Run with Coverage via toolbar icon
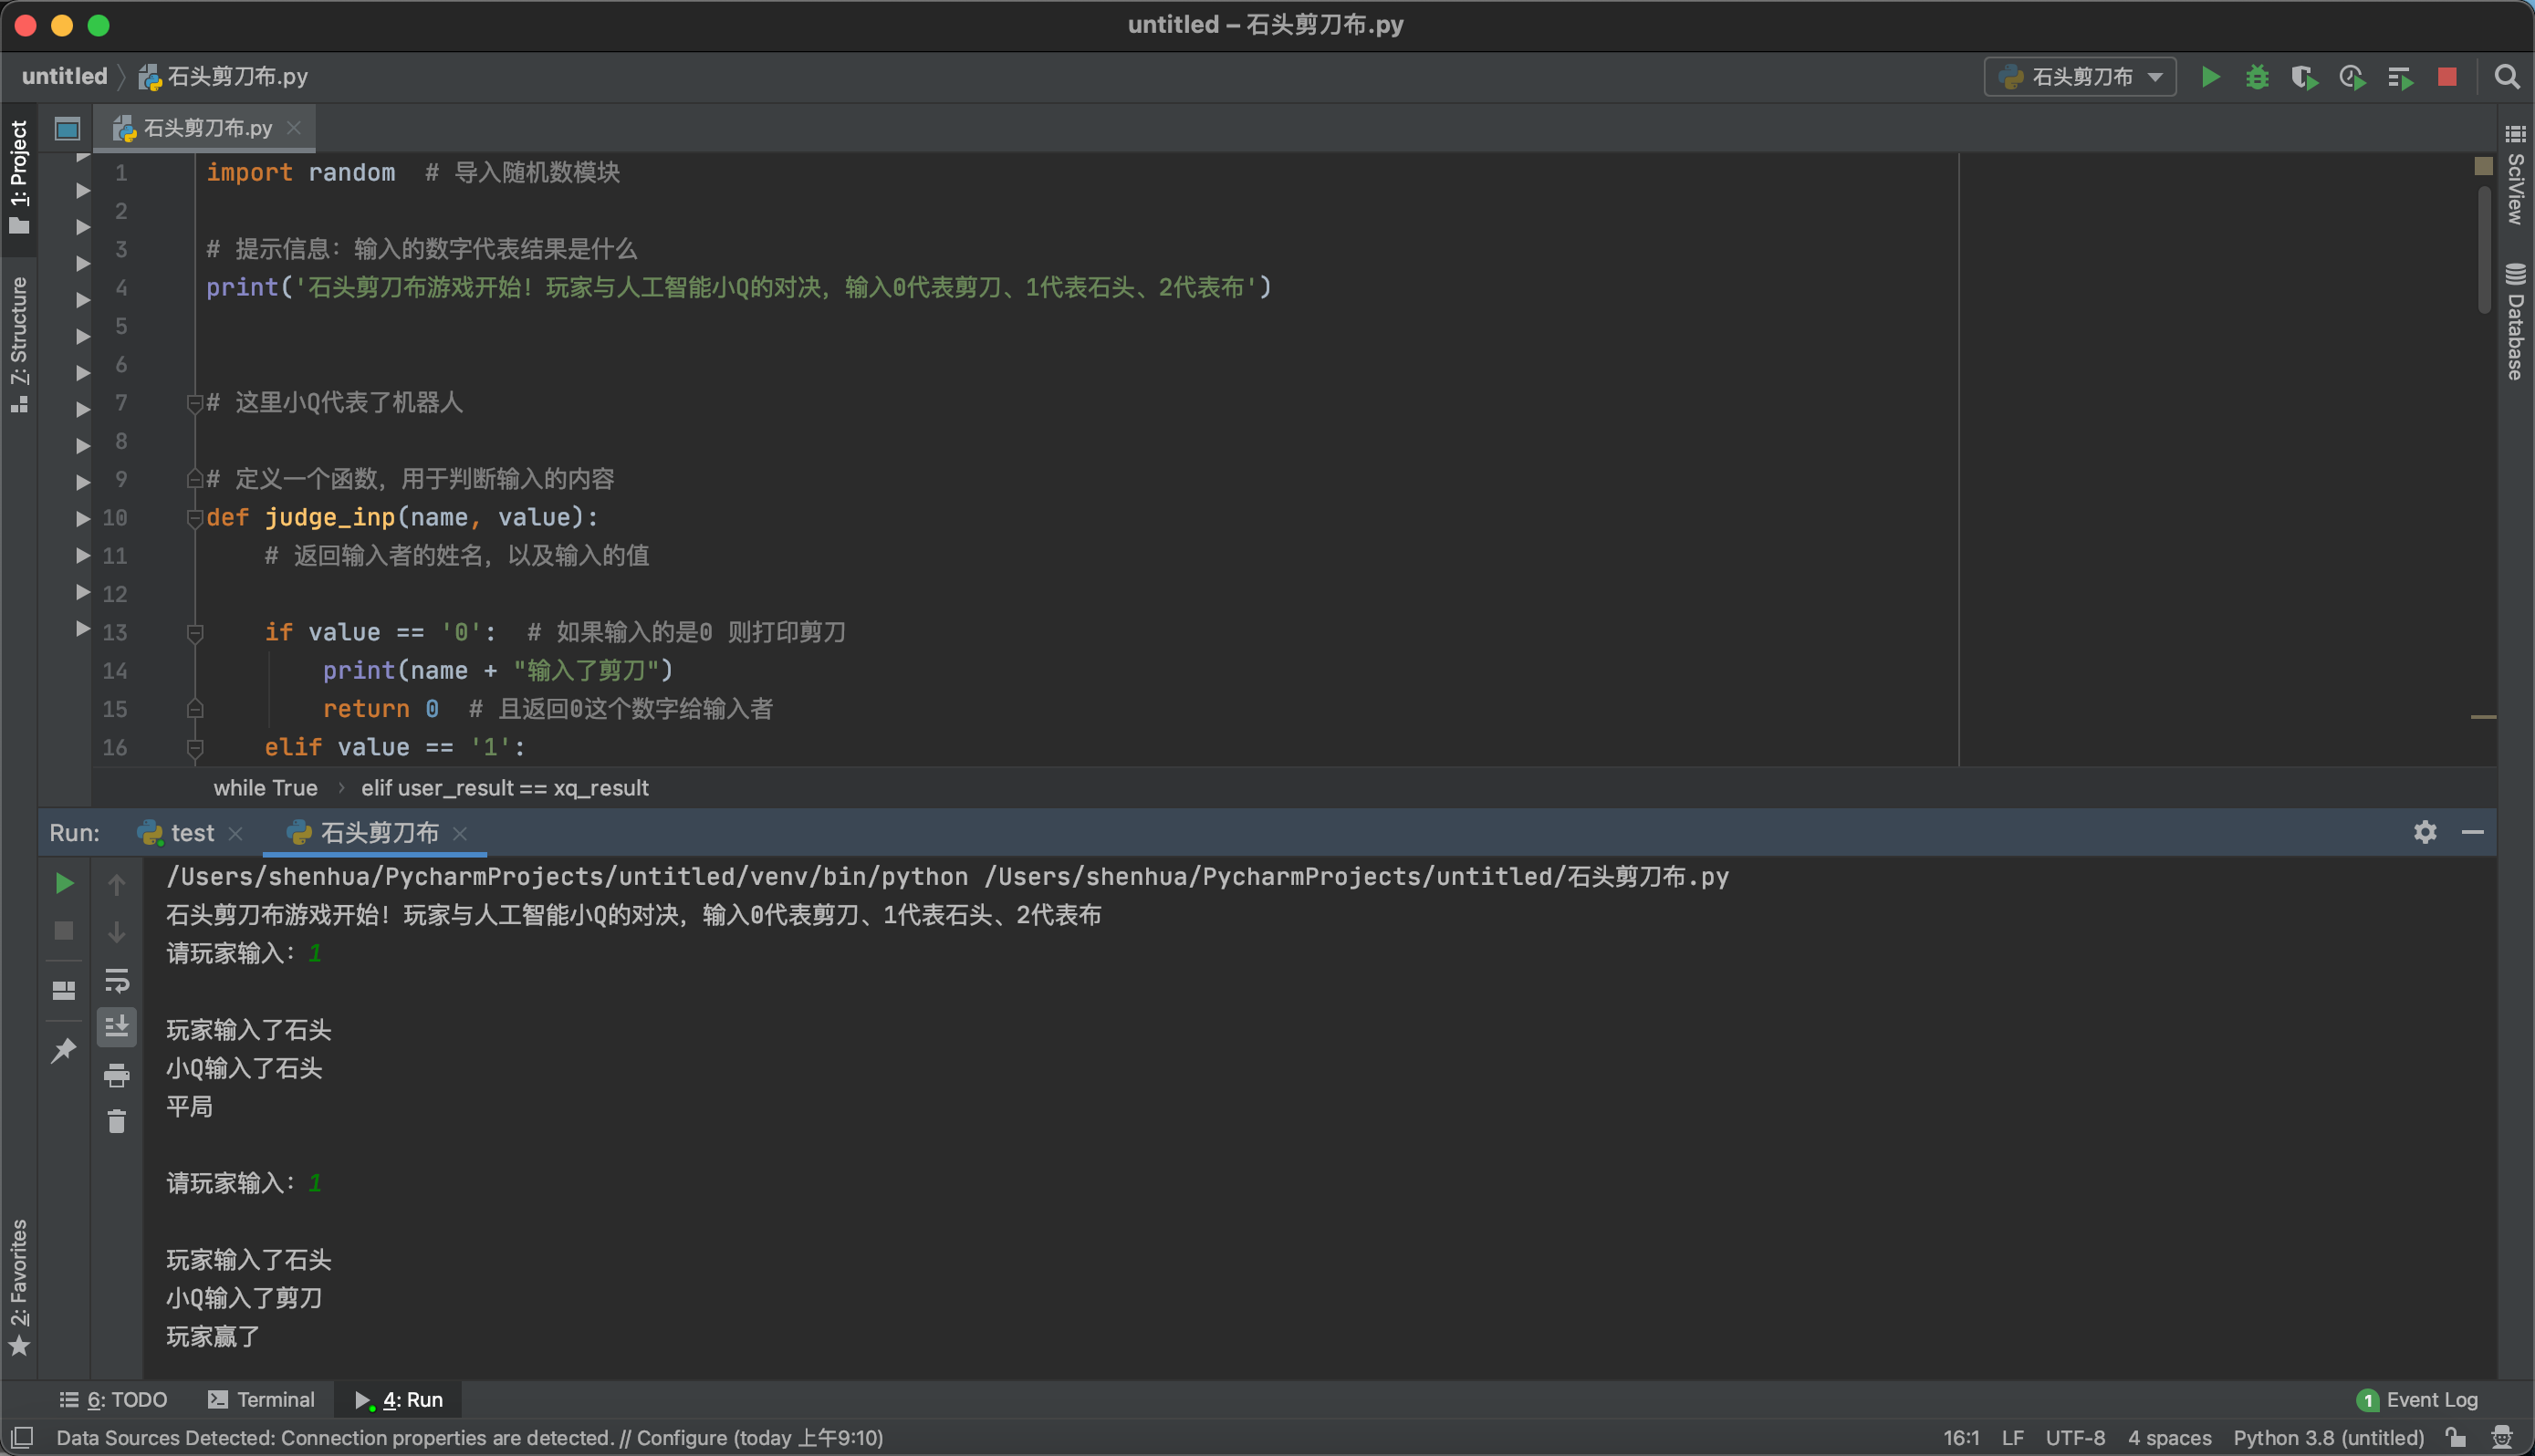This screenshot has height=1456, width=2535. click(2304, 77)
